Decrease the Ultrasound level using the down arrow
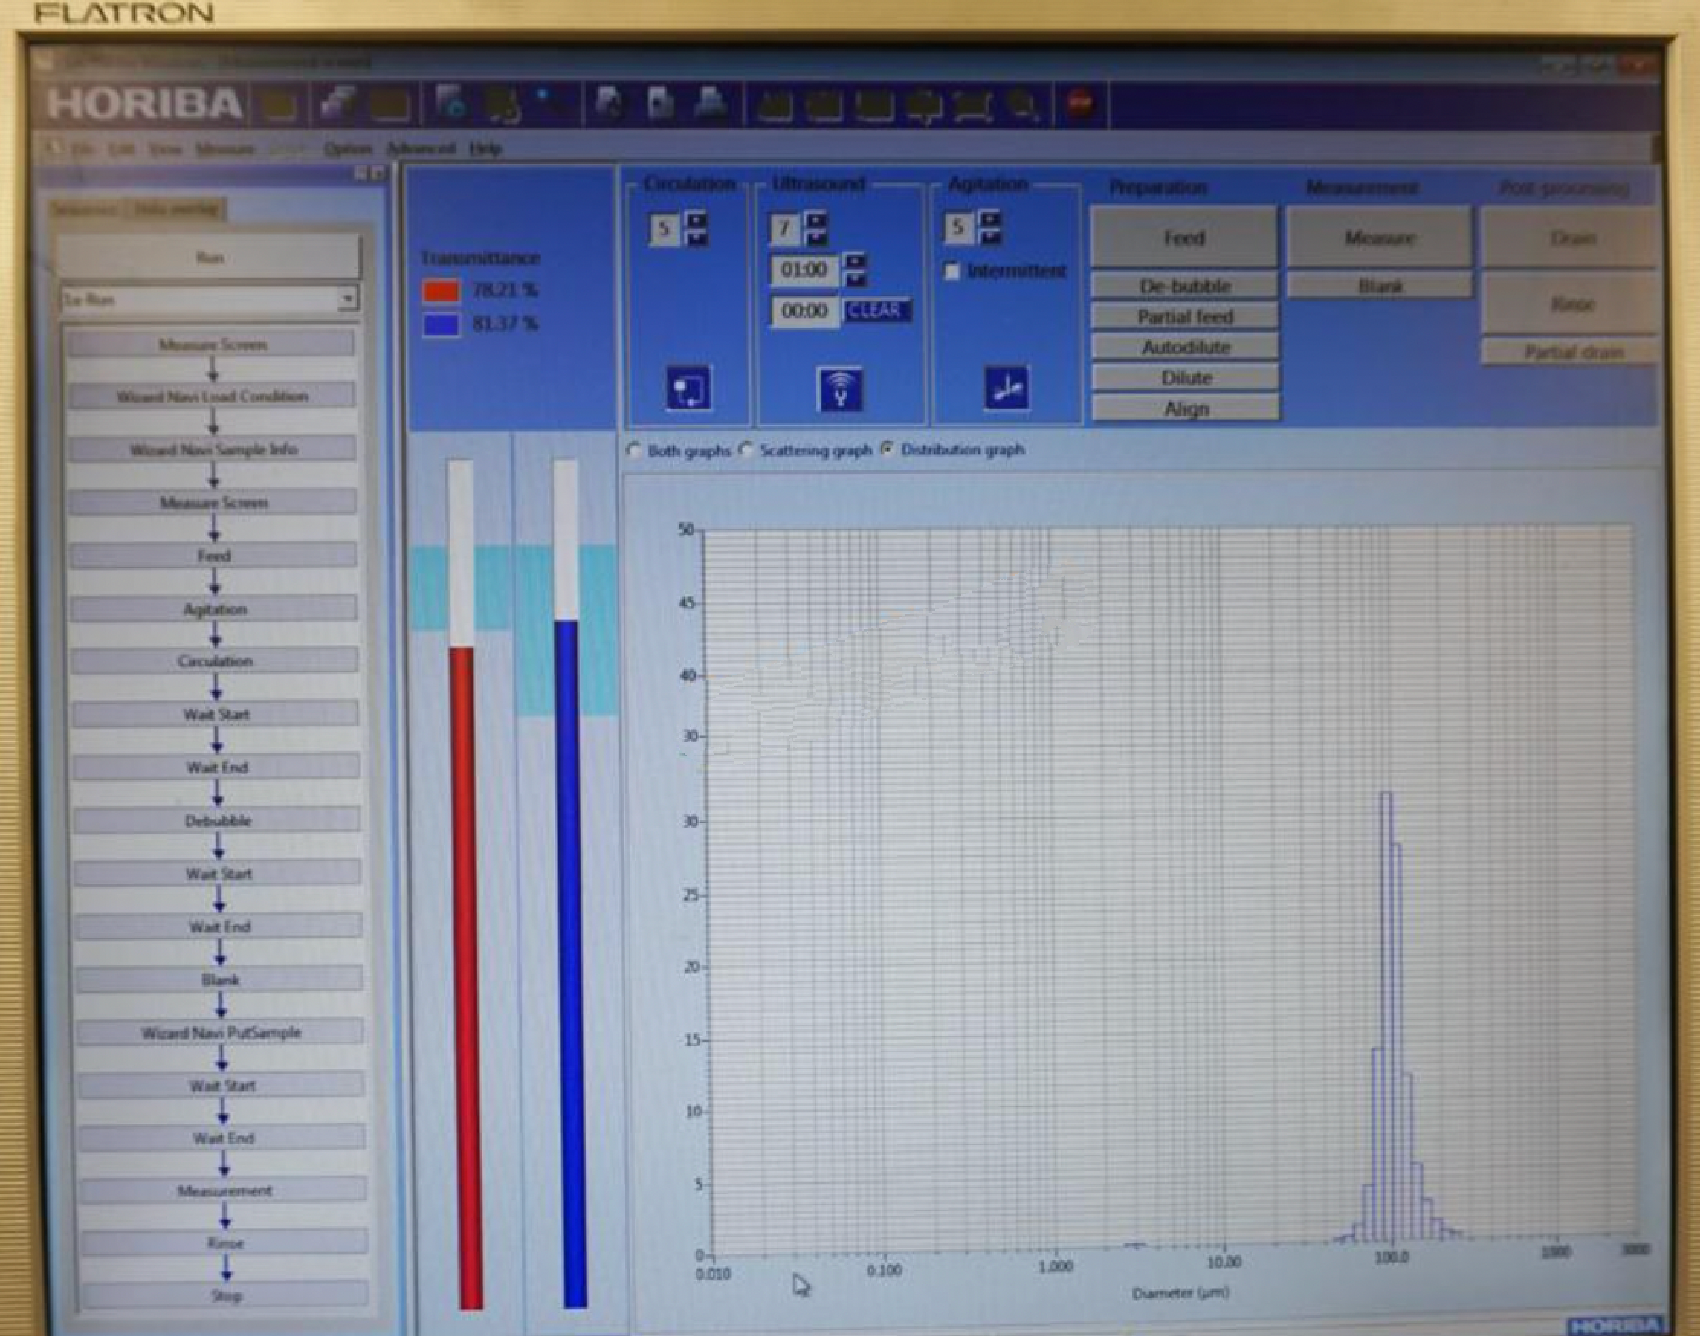The width and height of the screenshot is (1700, 1336). (x=814, y=235)
